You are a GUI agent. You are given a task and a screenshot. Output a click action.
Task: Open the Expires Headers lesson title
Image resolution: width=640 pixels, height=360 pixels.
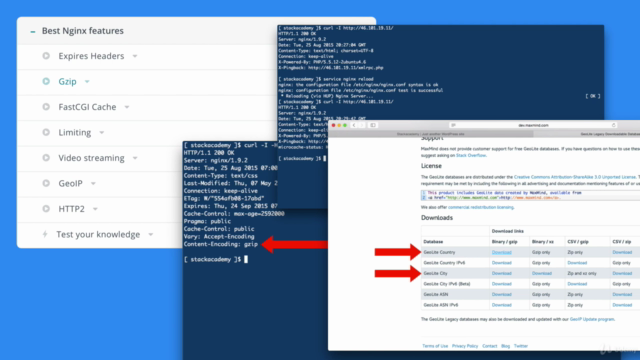(x=91, y=56)
